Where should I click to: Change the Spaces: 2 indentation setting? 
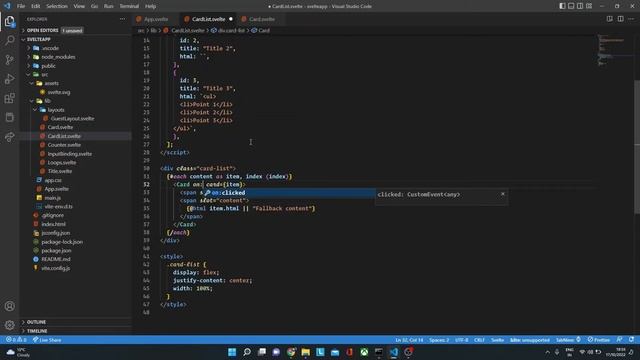pyautogui.click(x=439, y=340)
